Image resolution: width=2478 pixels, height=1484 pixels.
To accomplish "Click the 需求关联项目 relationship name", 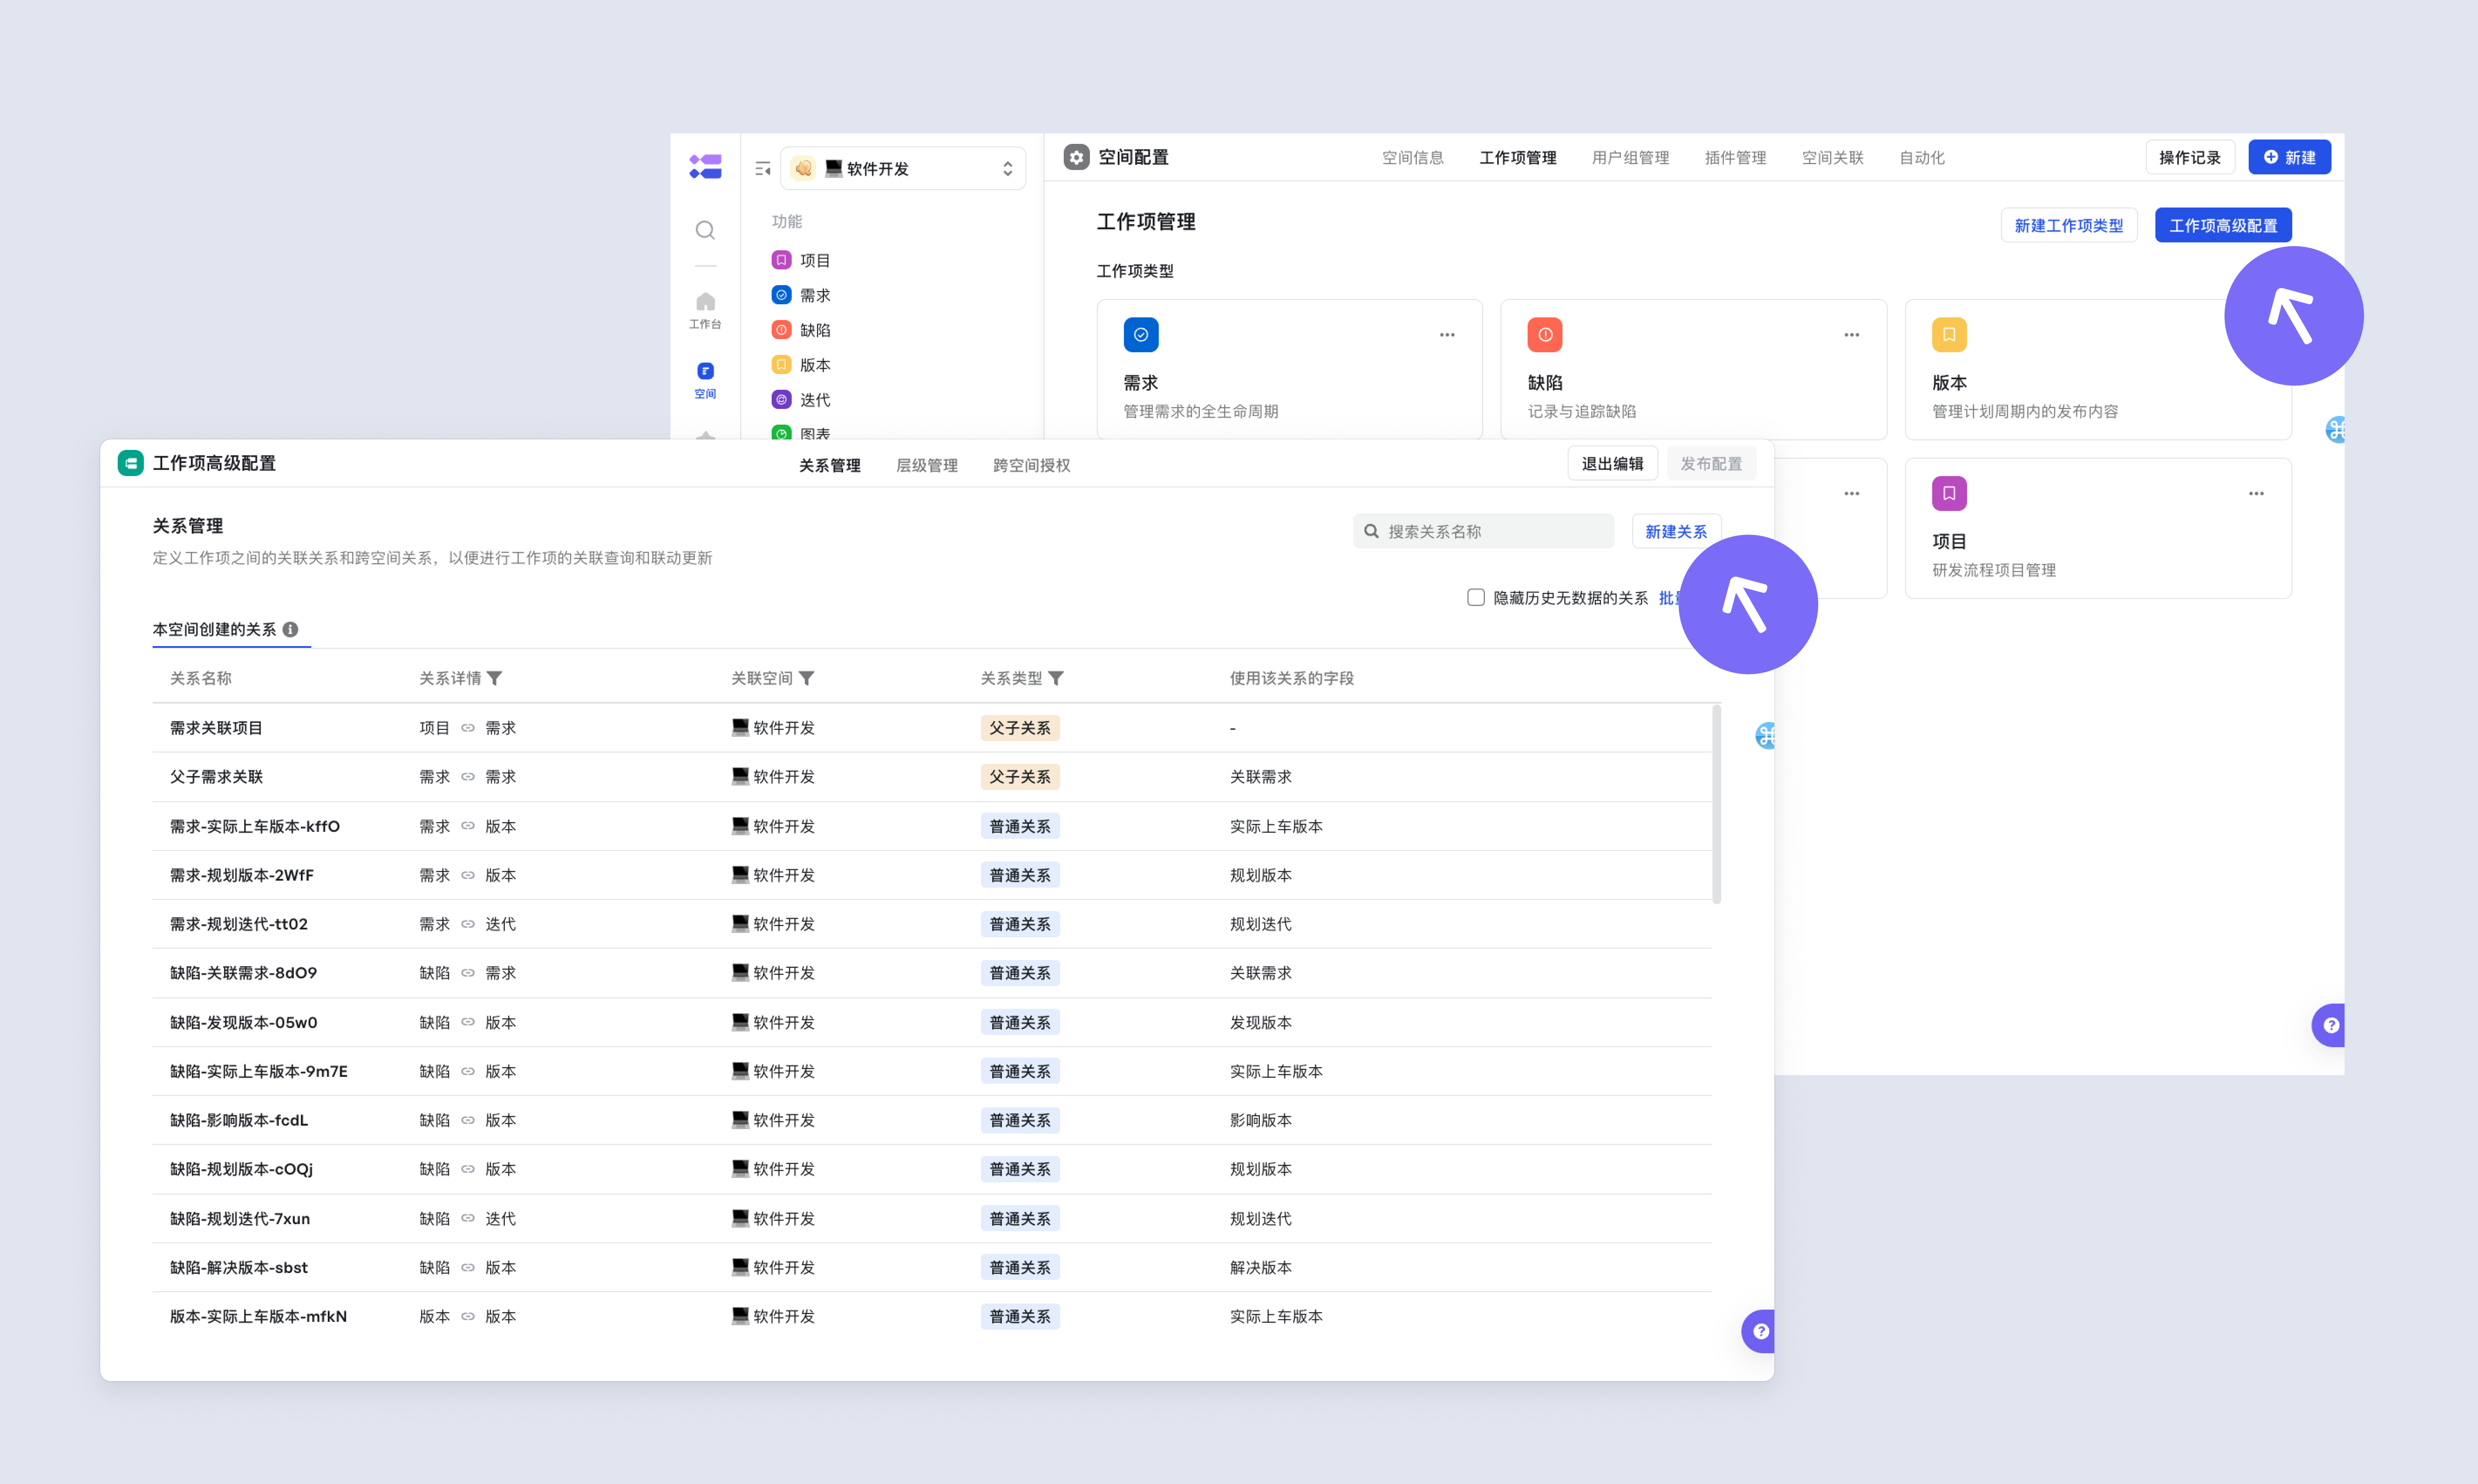I will click(x=216, y=728).
